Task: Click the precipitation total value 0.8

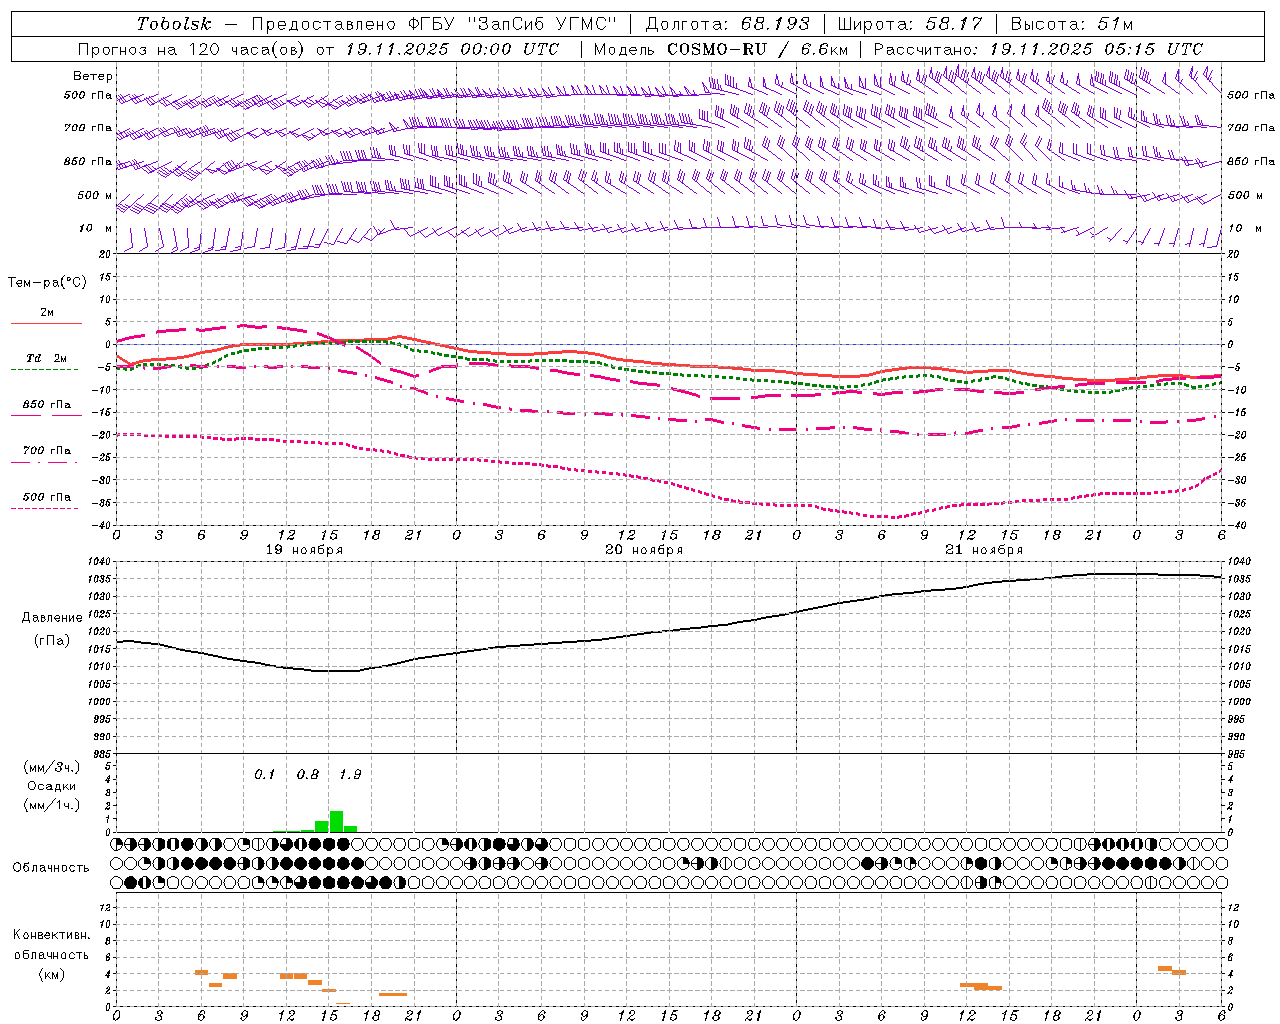Action: [x=308, y=775]
